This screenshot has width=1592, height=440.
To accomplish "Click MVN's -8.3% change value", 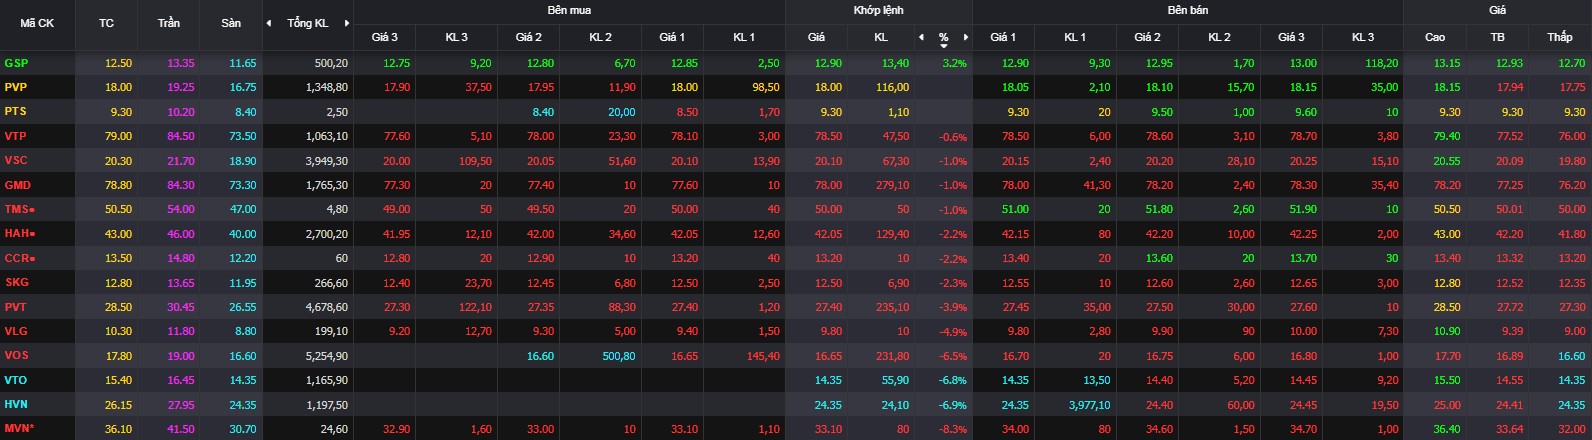I will [952, 429].
